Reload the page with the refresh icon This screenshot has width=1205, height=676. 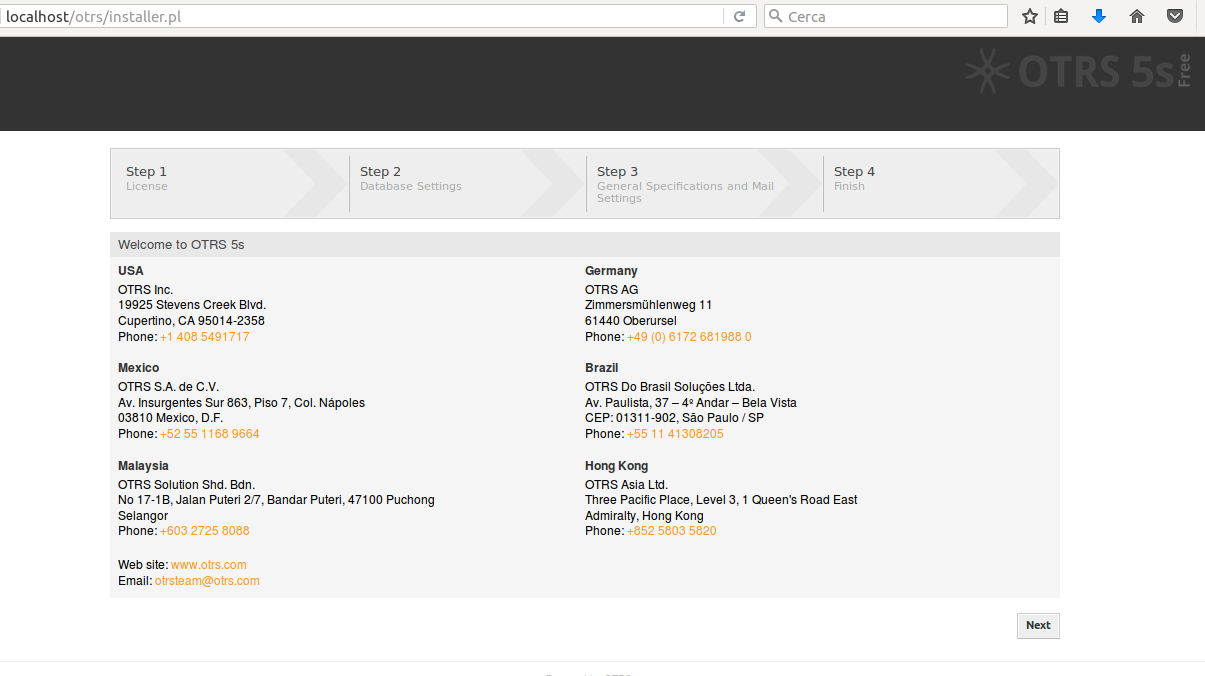(x=739, y=16)
